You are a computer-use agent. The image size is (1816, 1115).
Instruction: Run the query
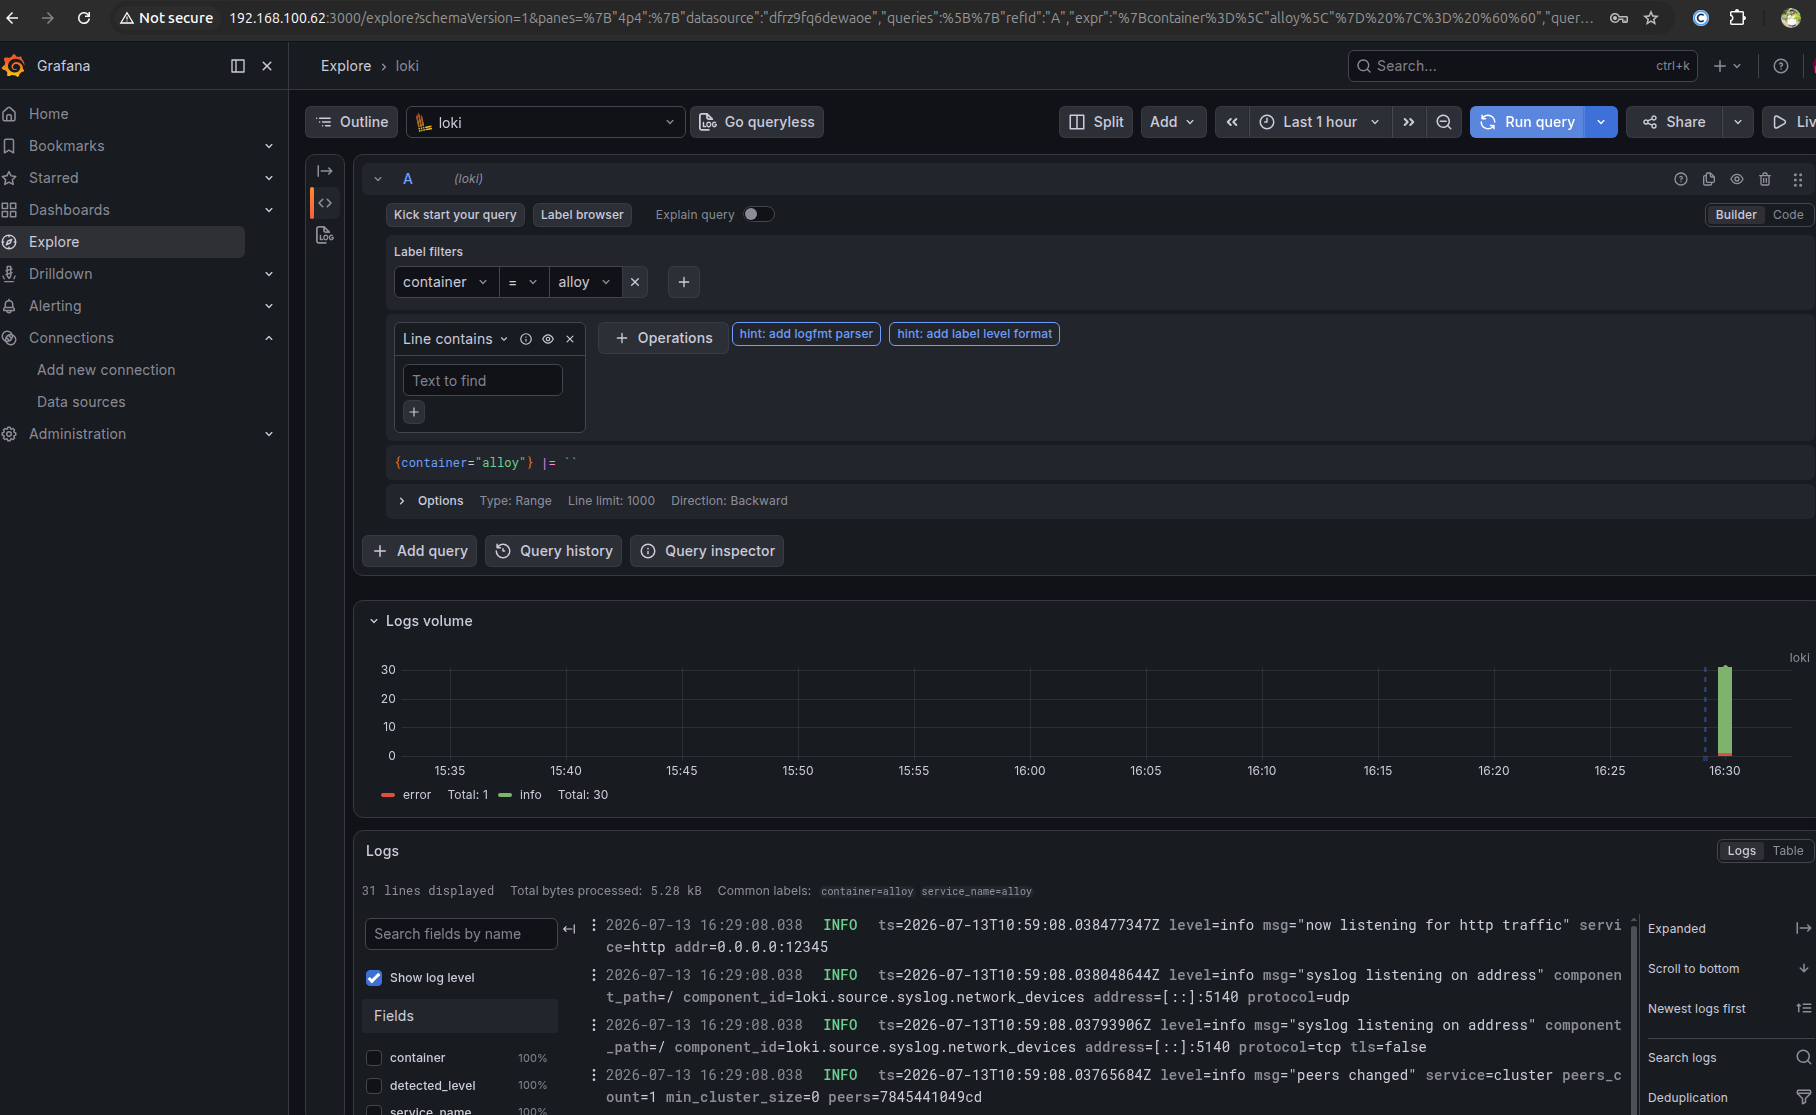(1527, 122)
